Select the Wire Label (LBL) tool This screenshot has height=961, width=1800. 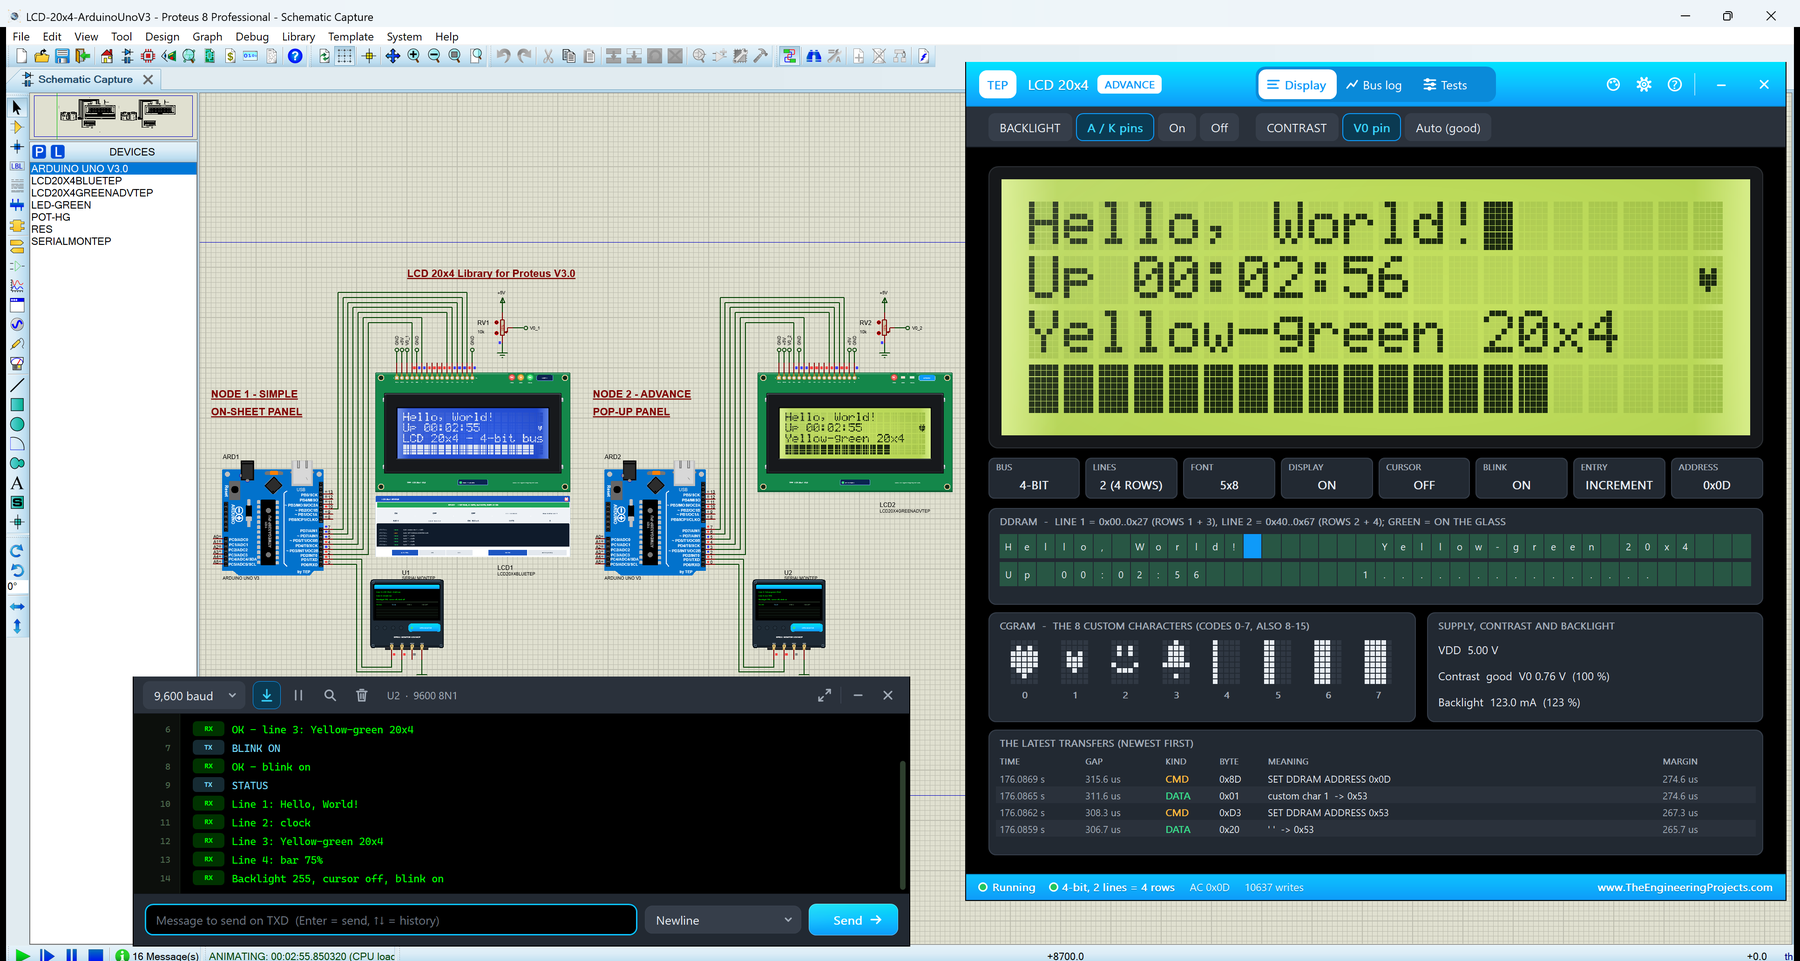click(16, 166)
